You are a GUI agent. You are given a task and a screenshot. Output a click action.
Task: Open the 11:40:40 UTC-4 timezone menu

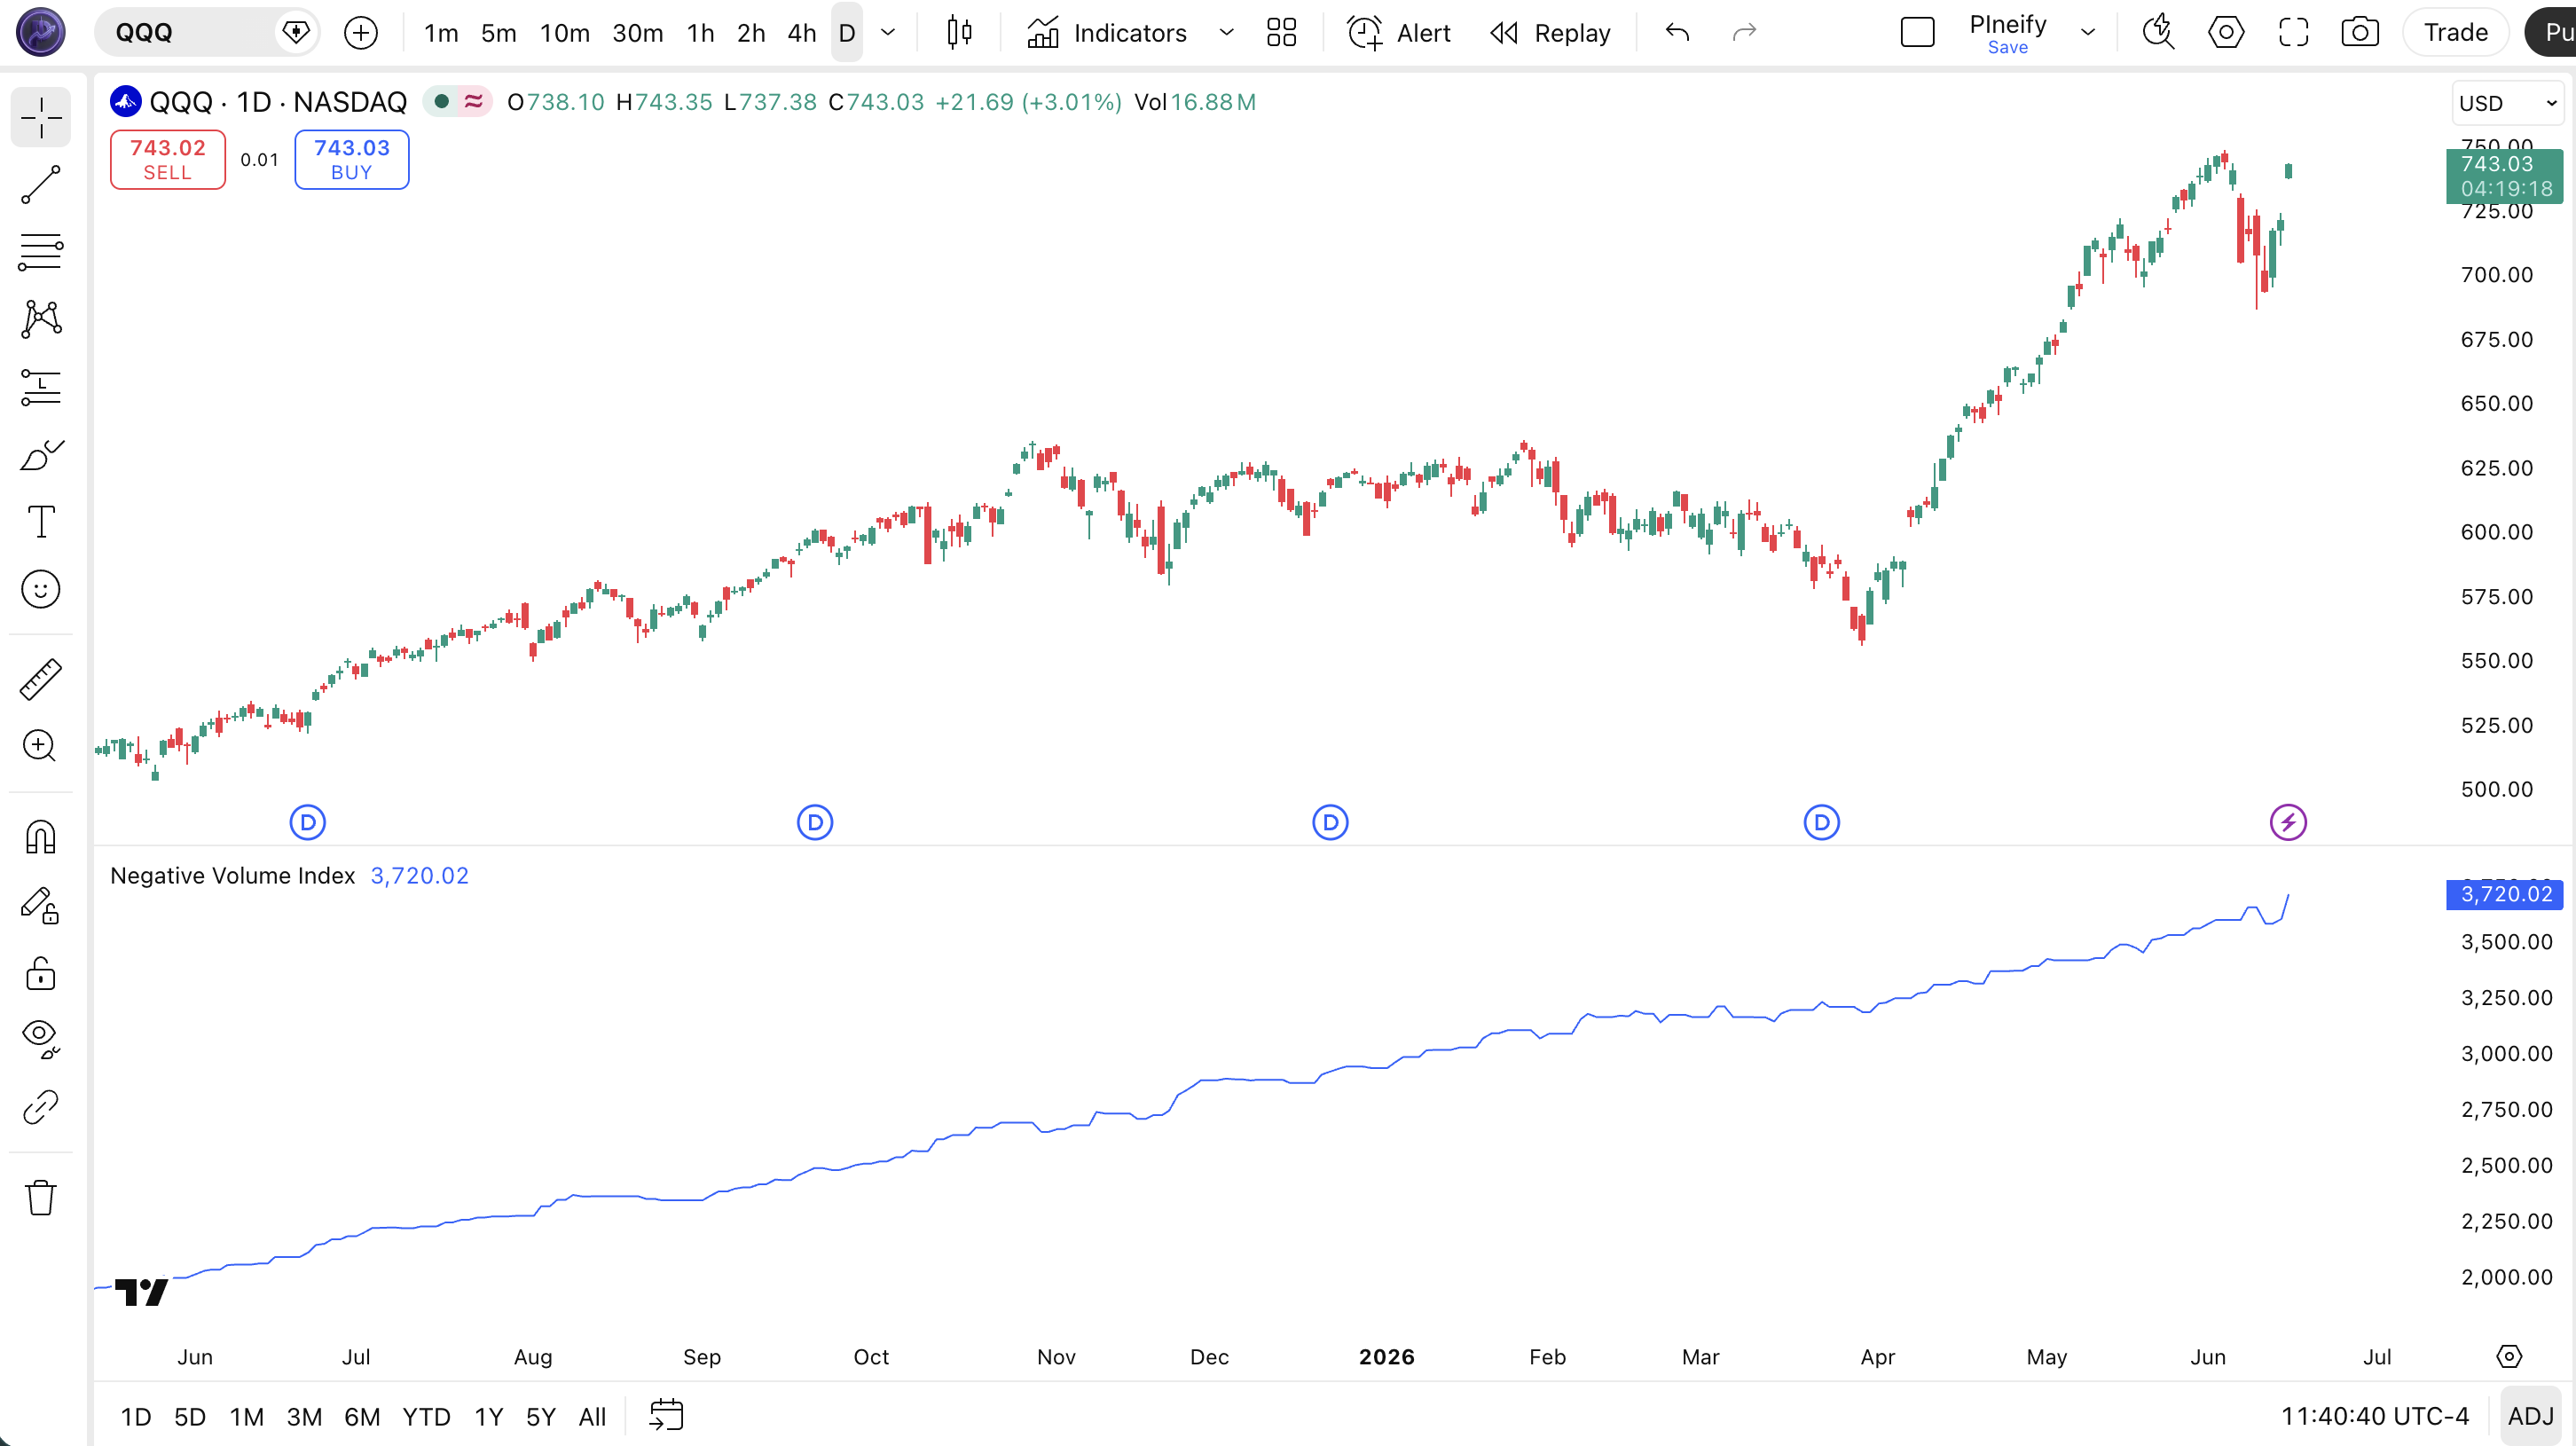tap(2375, 1416)
